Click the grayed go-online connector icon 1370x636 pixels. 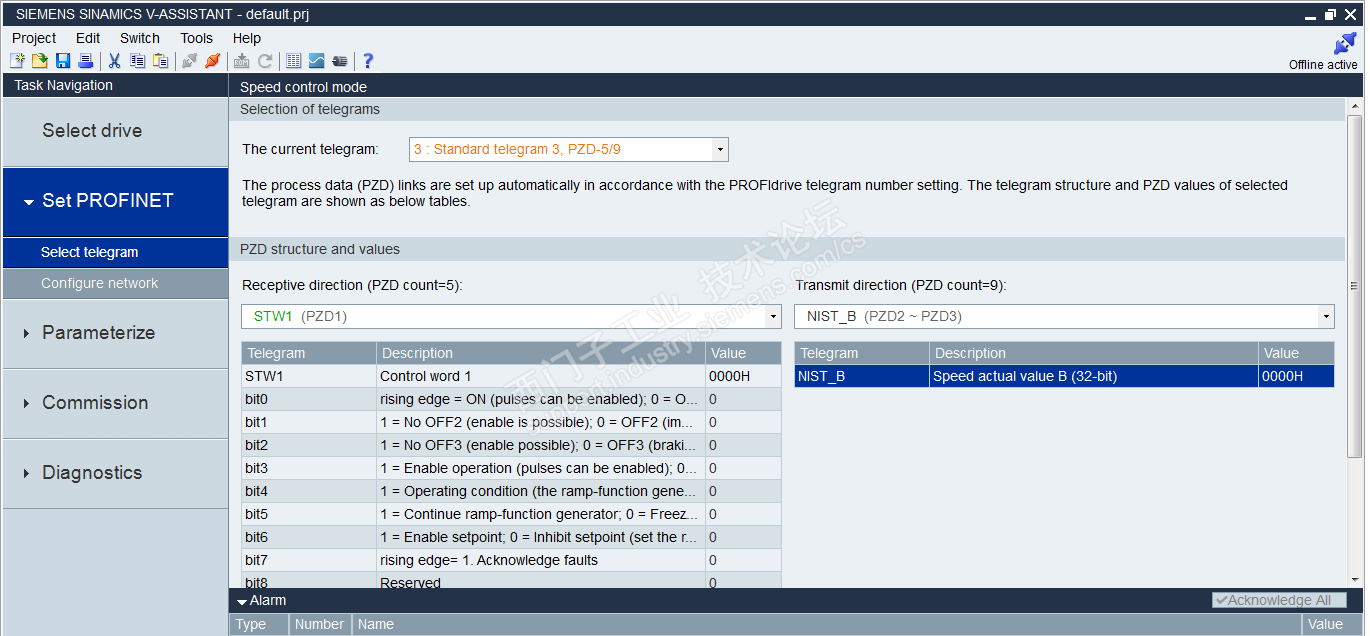pos(189,61)
